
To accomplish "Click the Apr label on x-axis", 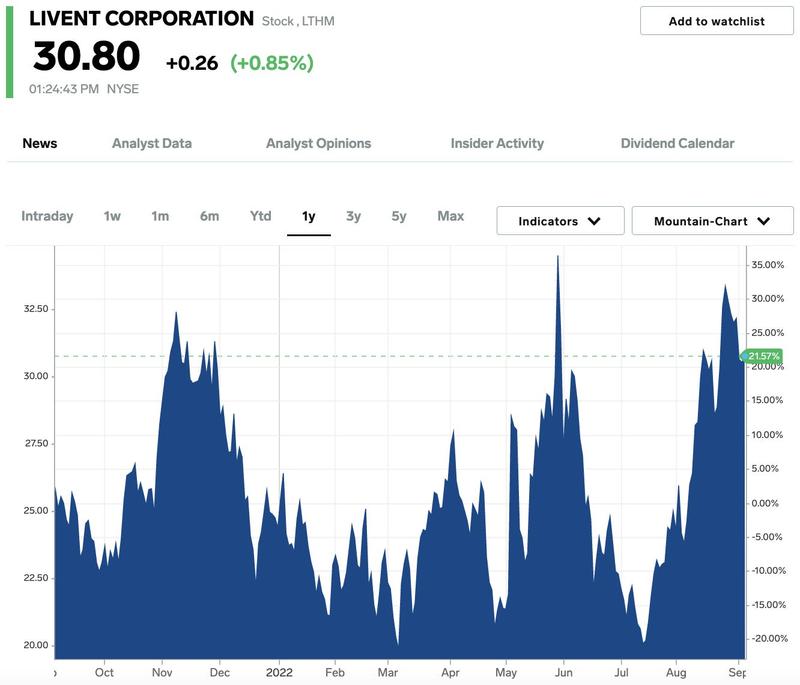I will point(451,673).
